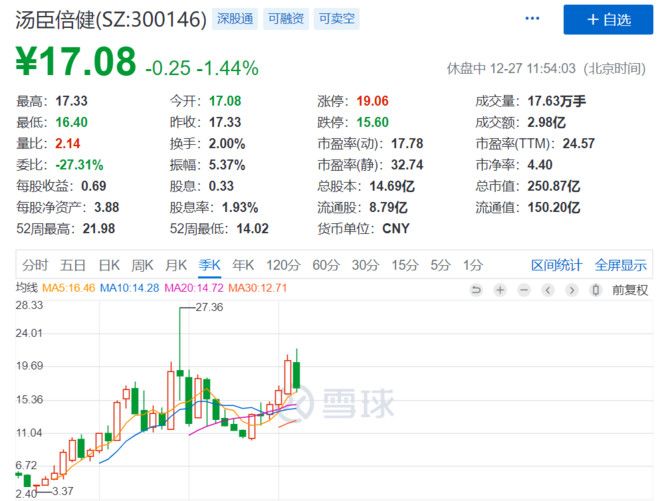Switch to the 1分 chart tab
Image resolution: width=660 pixels, height=501 pixels.
point(473,265)
